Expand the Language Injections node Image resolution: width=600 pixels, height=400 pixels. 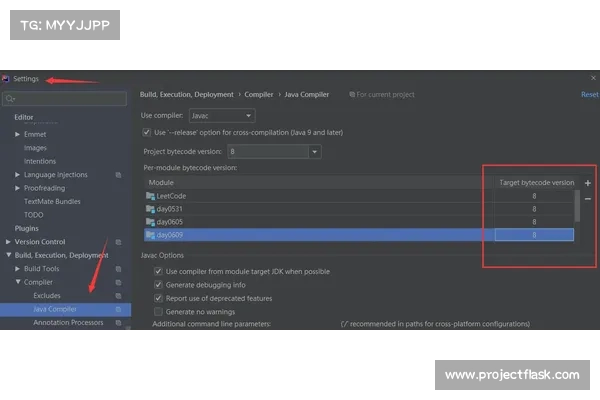17,175
